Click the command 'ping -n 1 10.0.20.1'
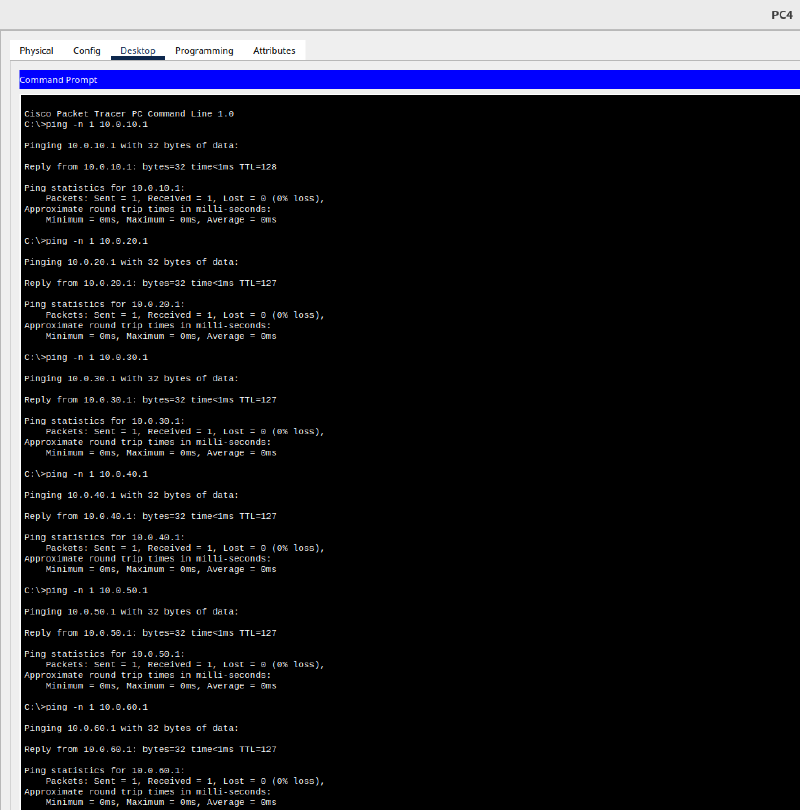The image size is (800, 810). pyautogui.click(x=97, y=241)
